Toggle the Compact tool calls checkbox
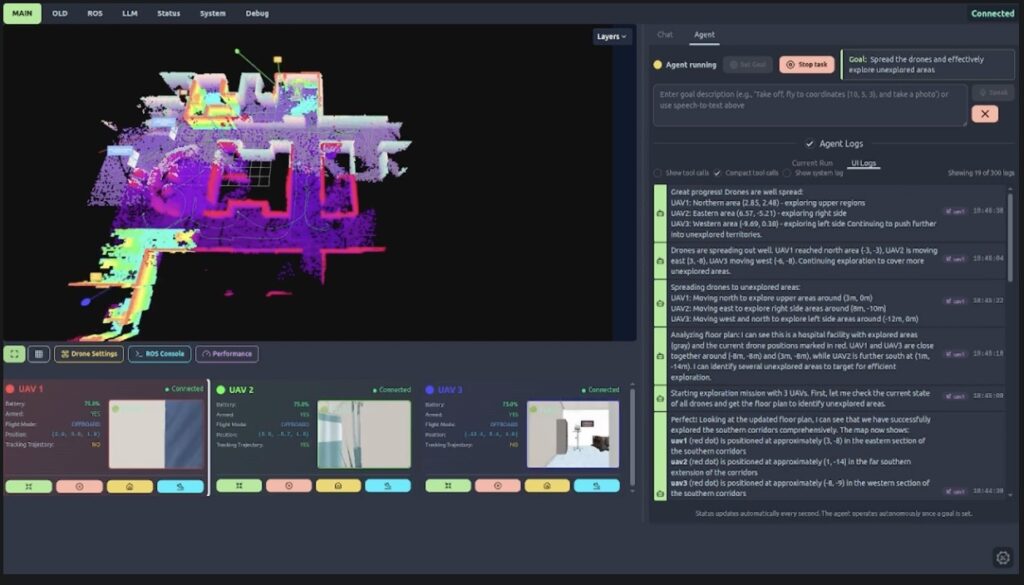The image size is (1024, 585). click(717, 173)
